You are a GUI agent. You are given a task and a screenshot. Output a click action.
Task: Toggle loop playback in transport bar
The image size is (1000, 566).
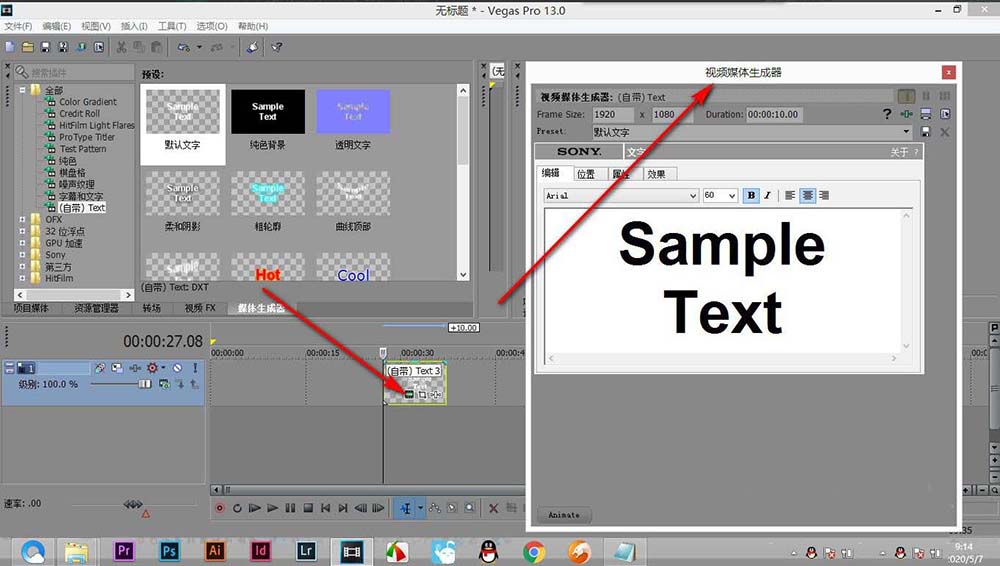237,509
